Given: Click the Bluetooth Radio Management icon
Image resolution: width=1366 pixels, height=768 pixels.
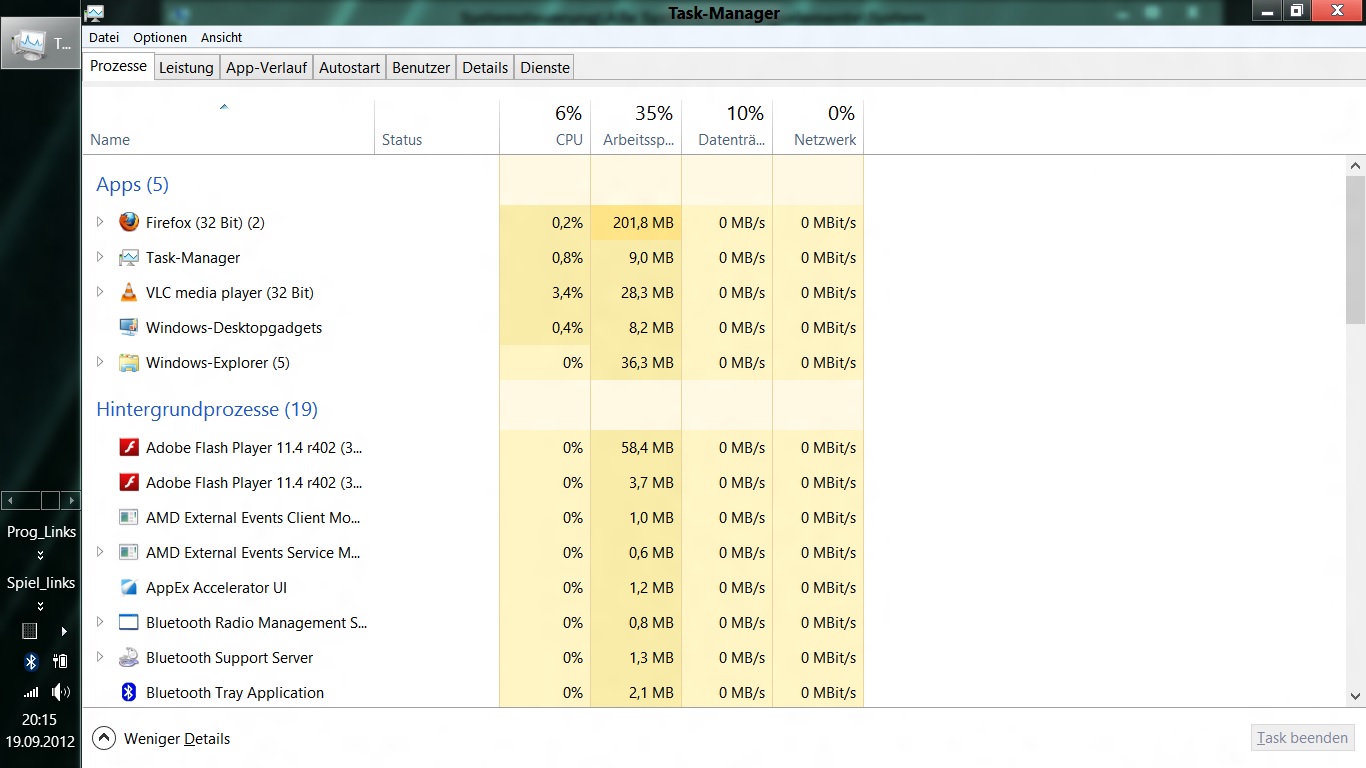Looking at the screenshot, I should pyautogui.click(x=129, y=622).
